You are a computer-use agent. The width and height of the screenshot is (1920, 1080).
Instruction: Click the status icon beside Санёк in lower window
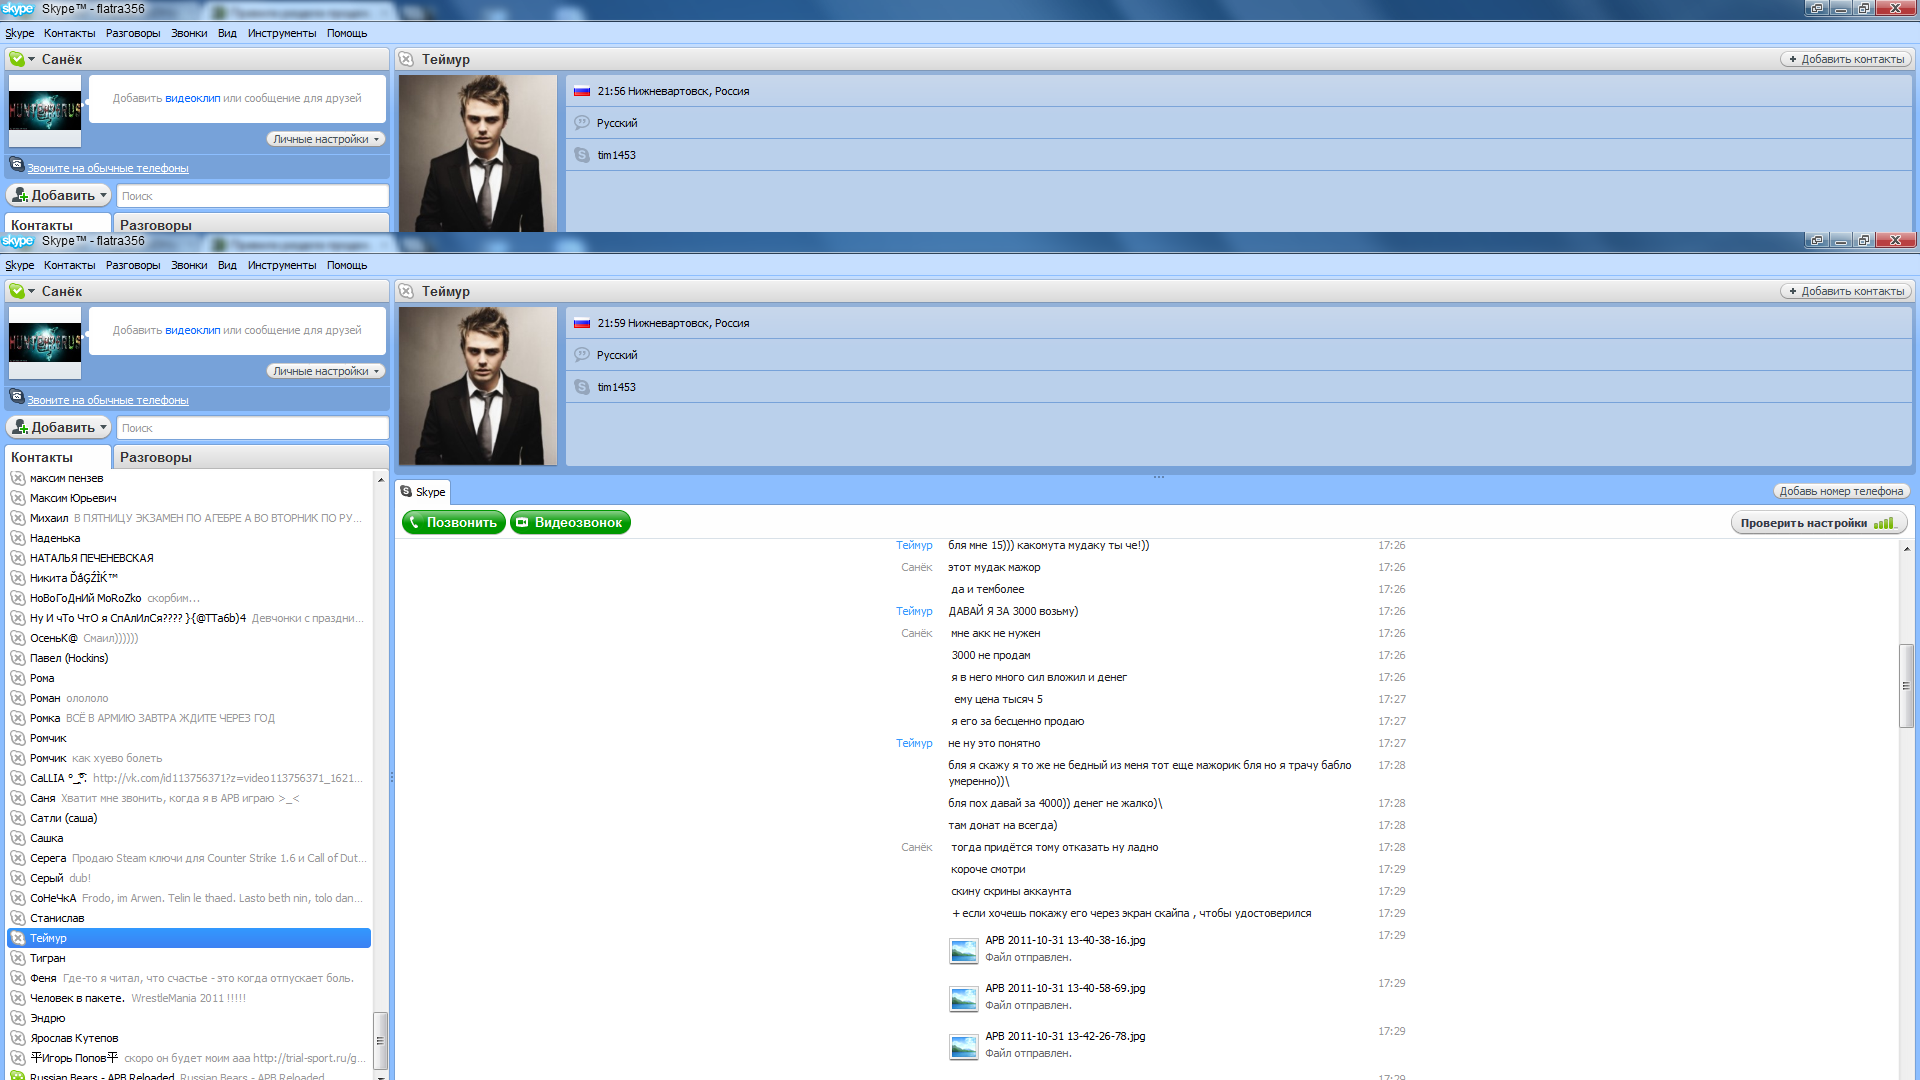(17, 291)
